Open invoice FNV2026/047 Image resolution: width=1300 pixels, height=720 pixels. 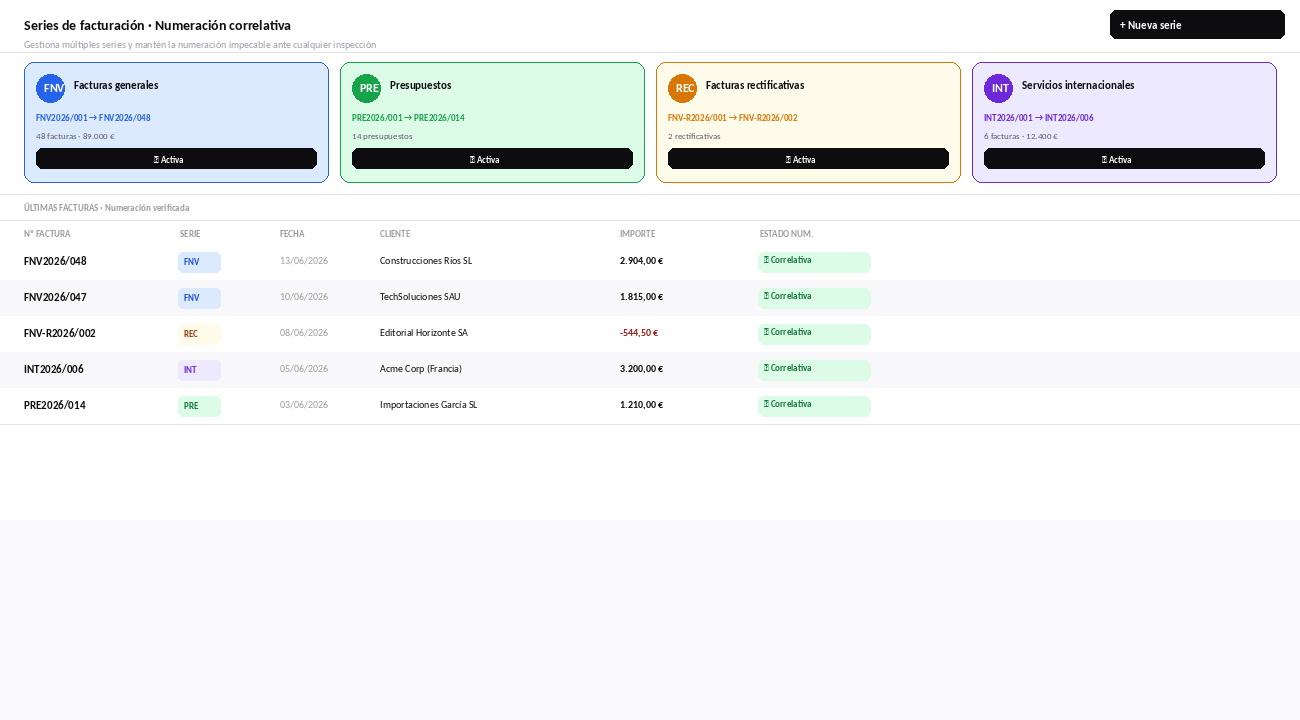tap(55, 297)
